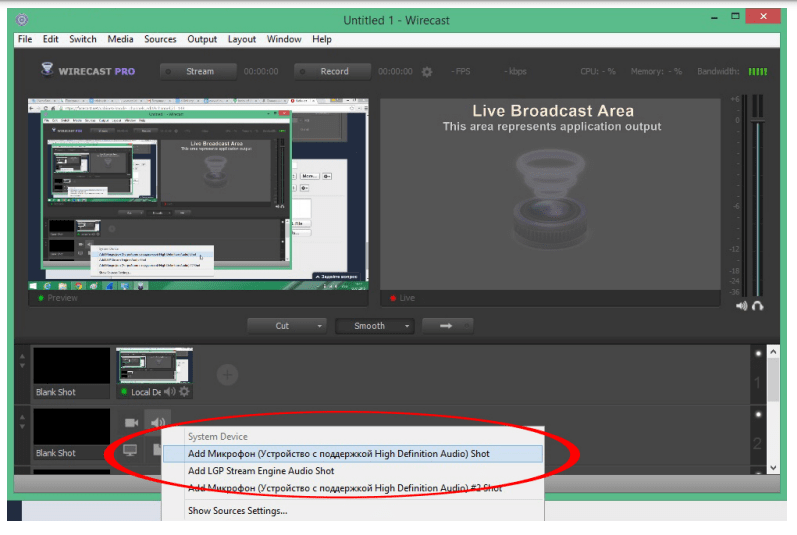The image size is (797, 535).
Task: Open the Switch menu
Action: (83, 39)
